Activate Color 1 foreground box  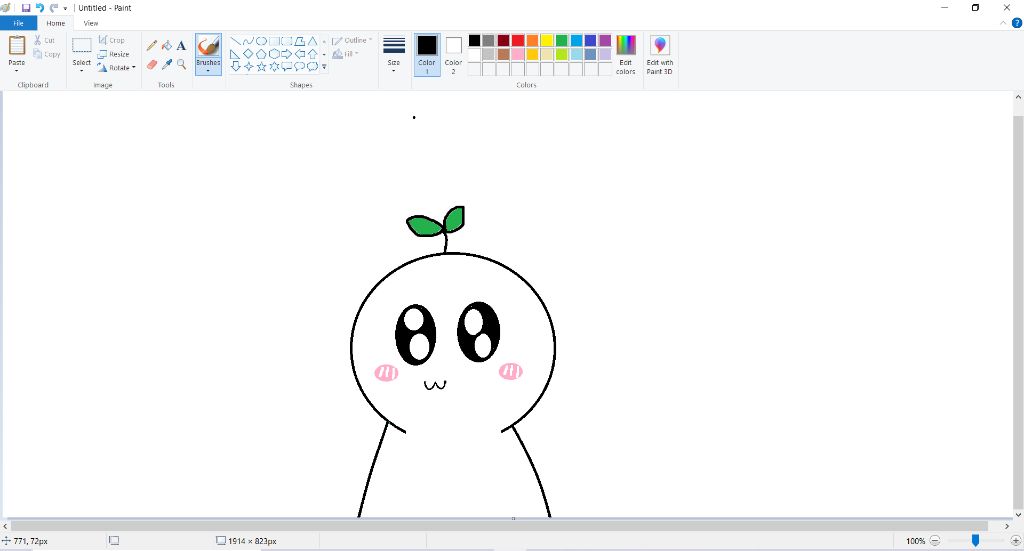coord(426,55)
